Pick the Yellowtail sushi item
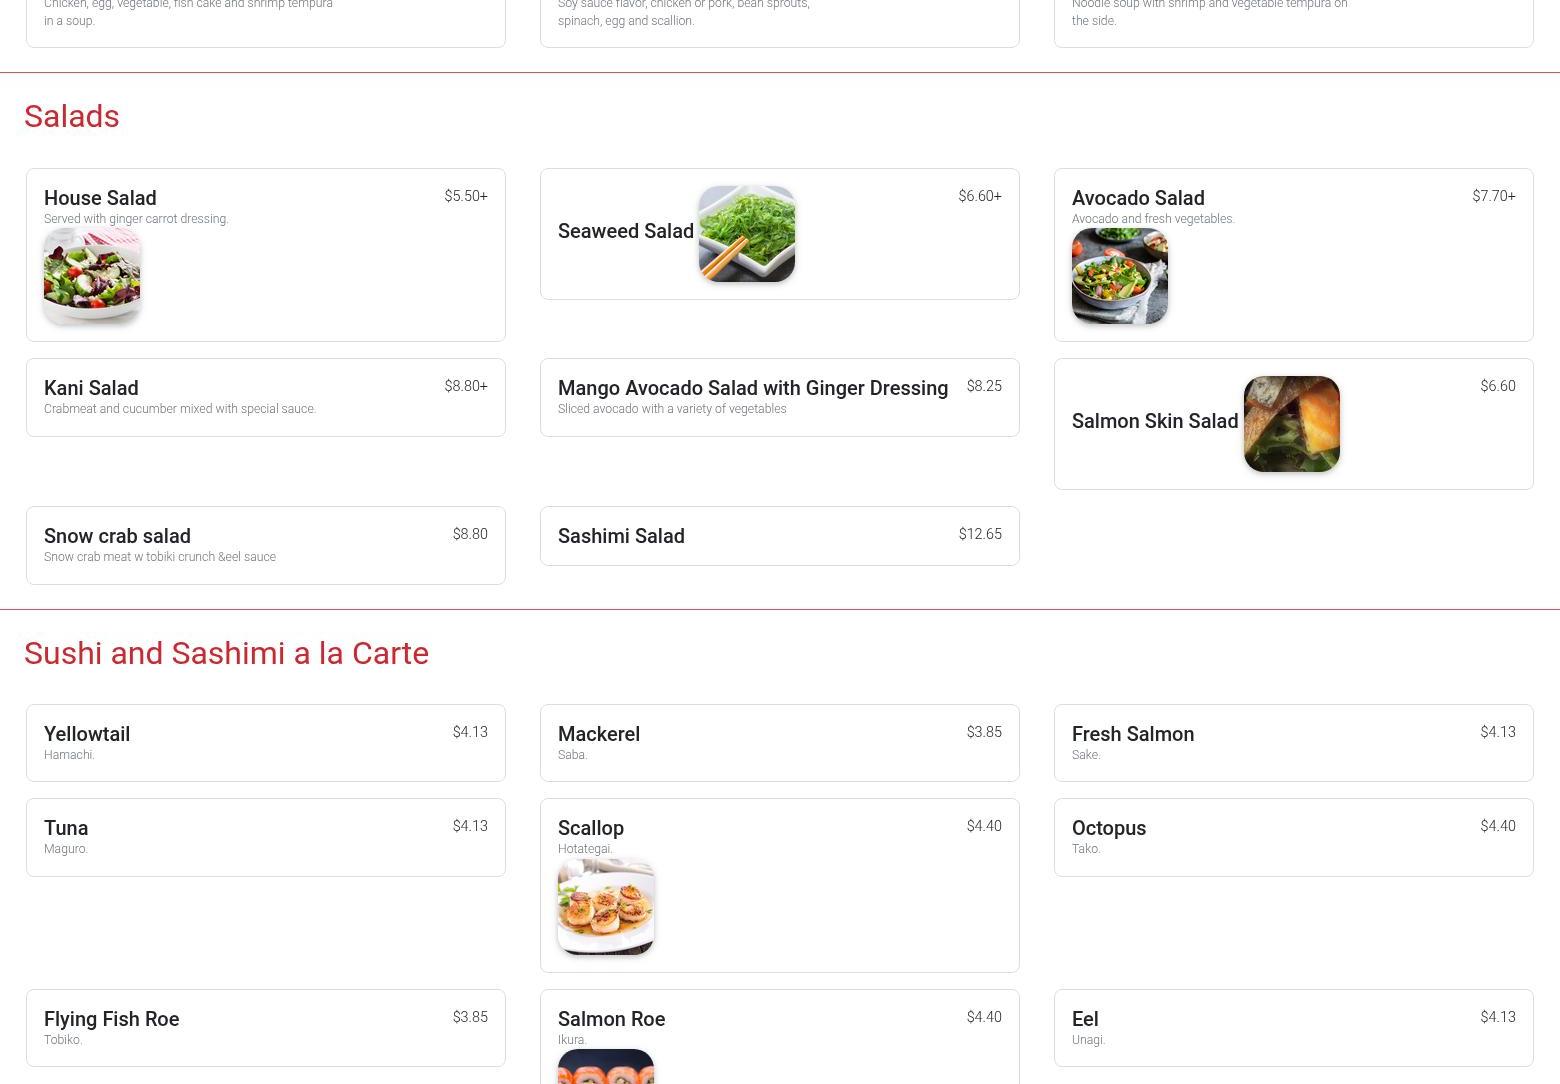 (x=266, y=743)
